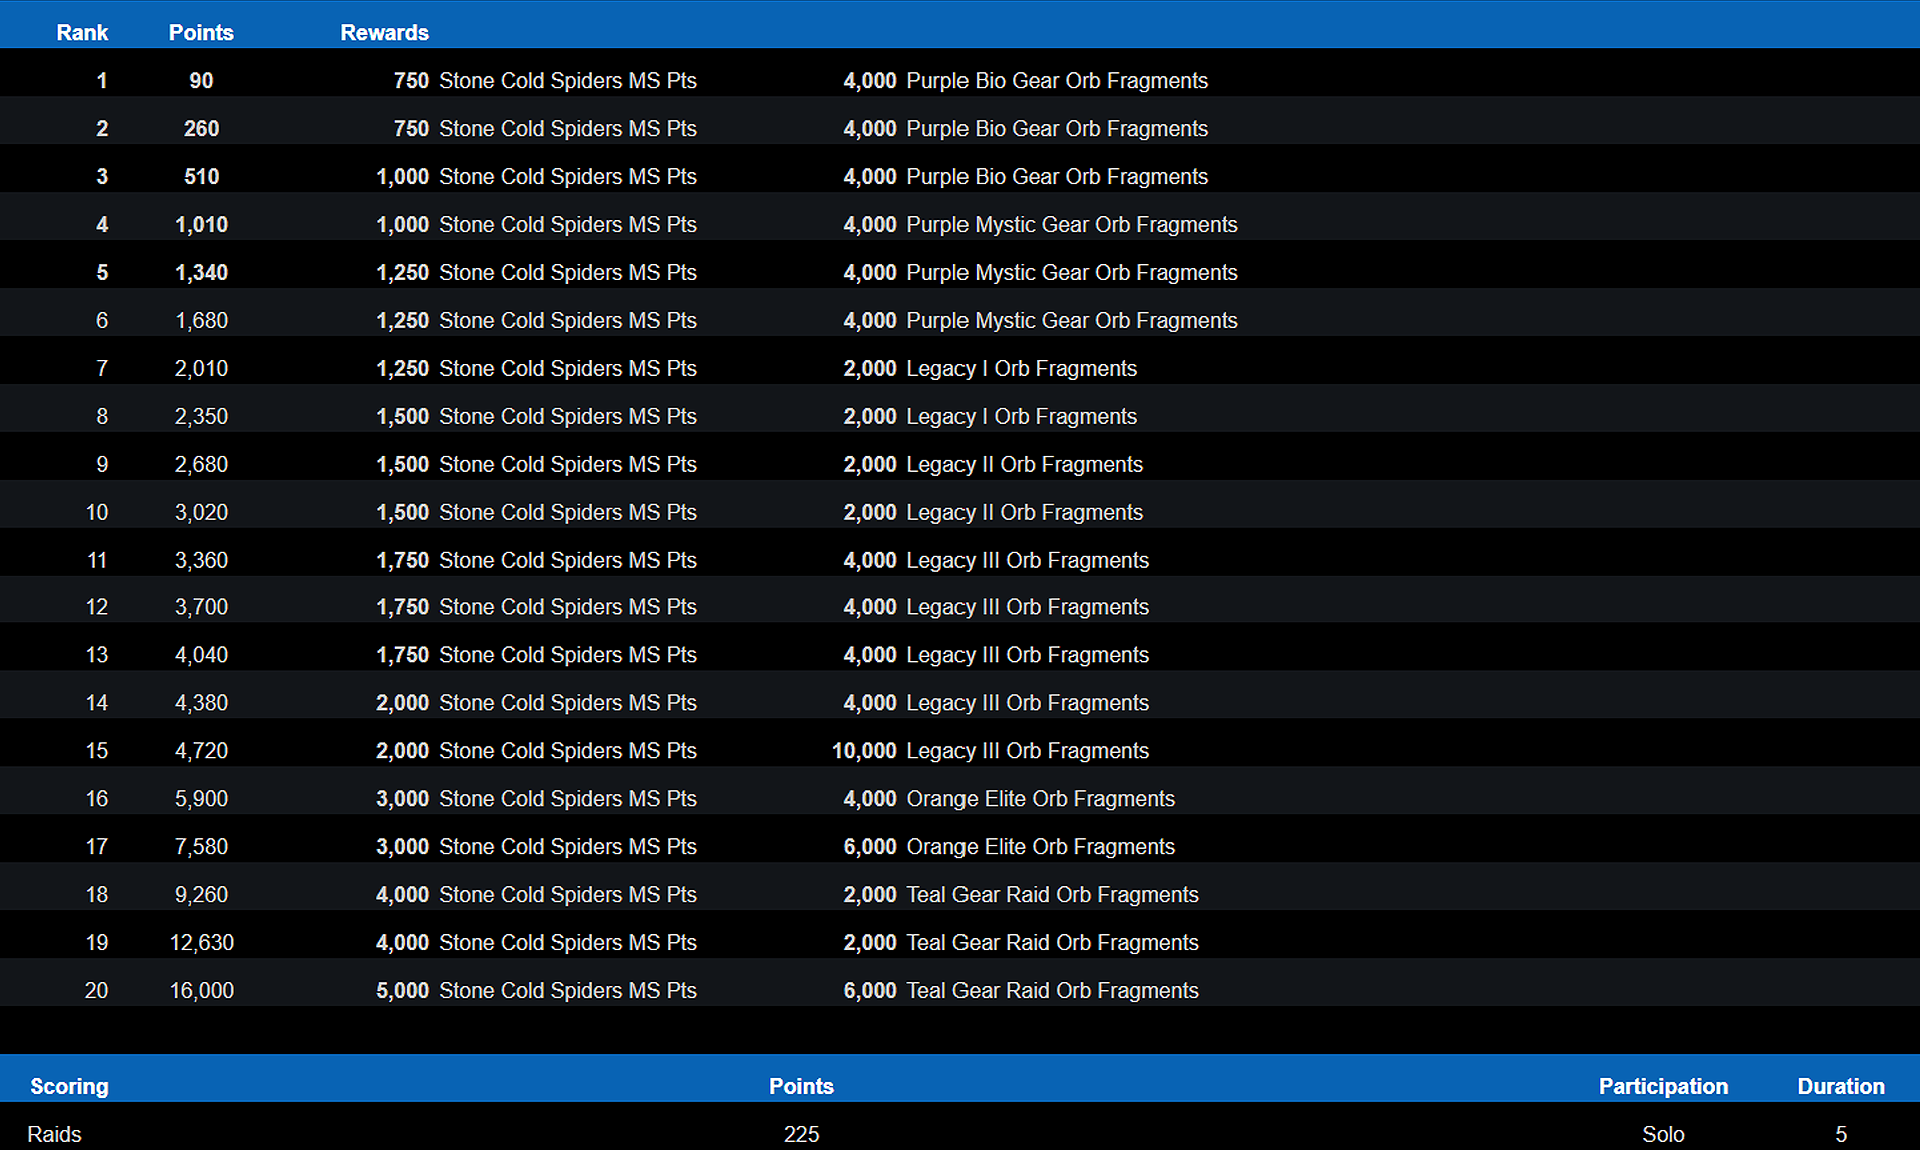Click 10,000 Legacy III Orb Fragments reward
Screen dimensions: 1920x1150
(x=1026, y=750)
